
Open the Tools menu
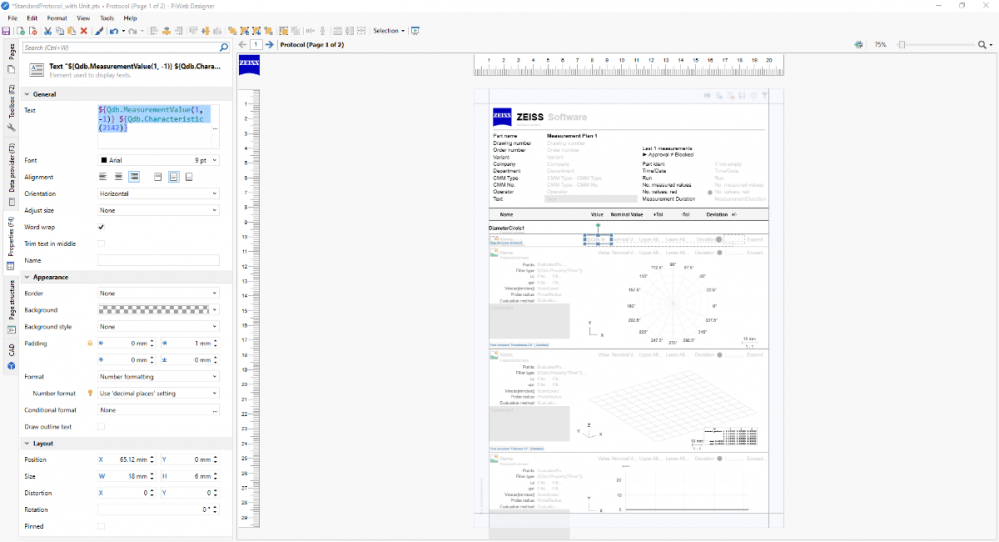click(x=107, y=18)
